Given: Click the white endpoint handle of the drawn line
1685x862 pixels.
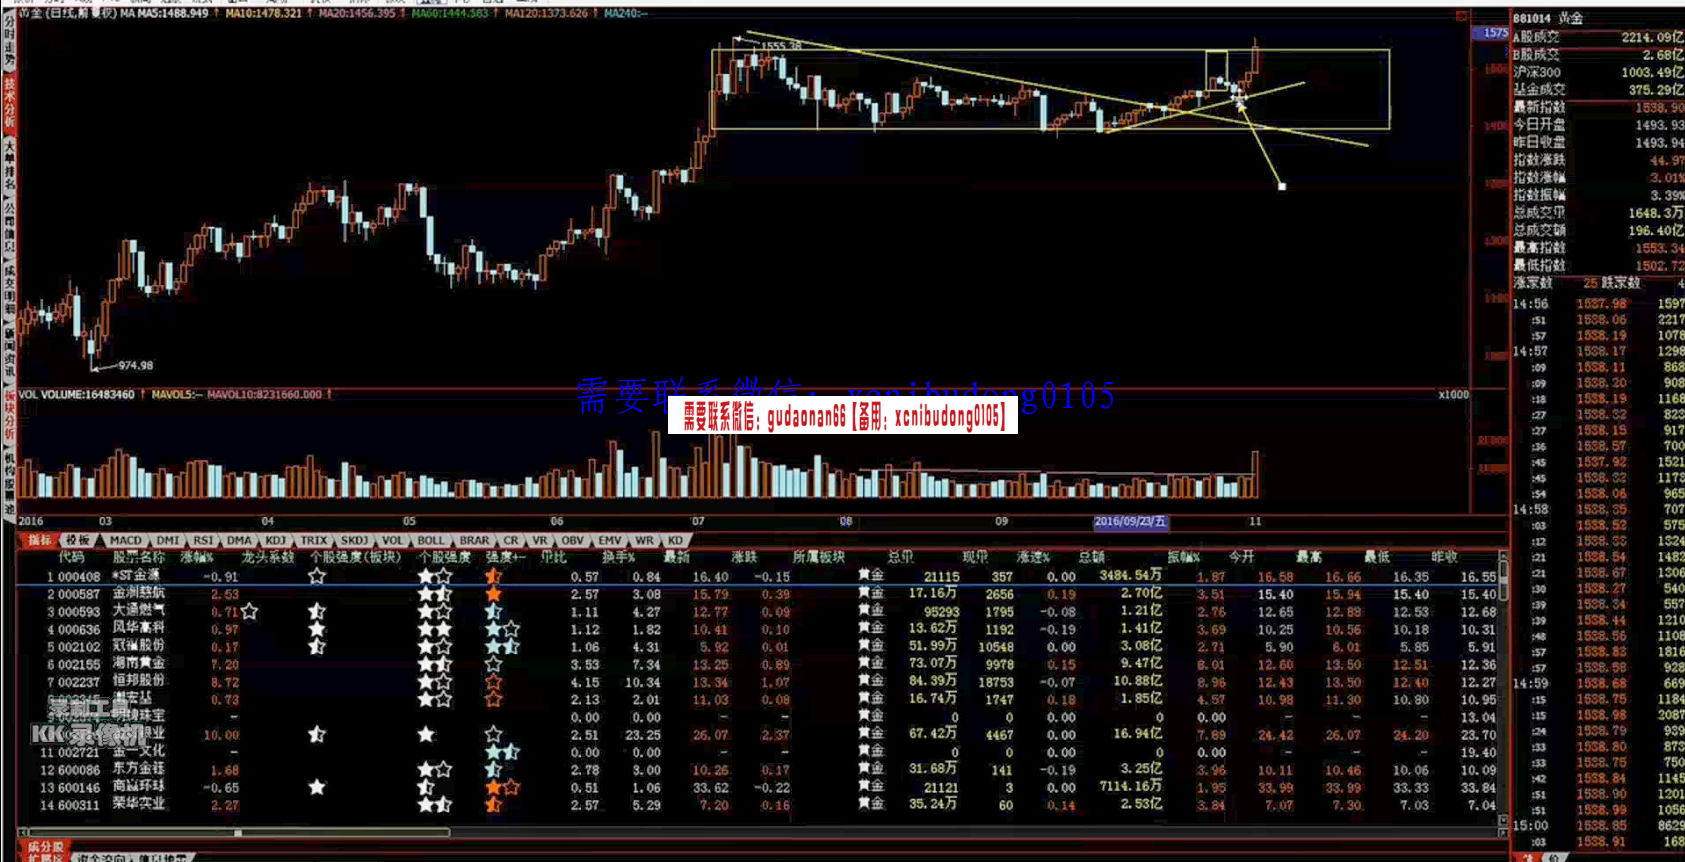Looking at the screenshot, I should coord(1282,186).
